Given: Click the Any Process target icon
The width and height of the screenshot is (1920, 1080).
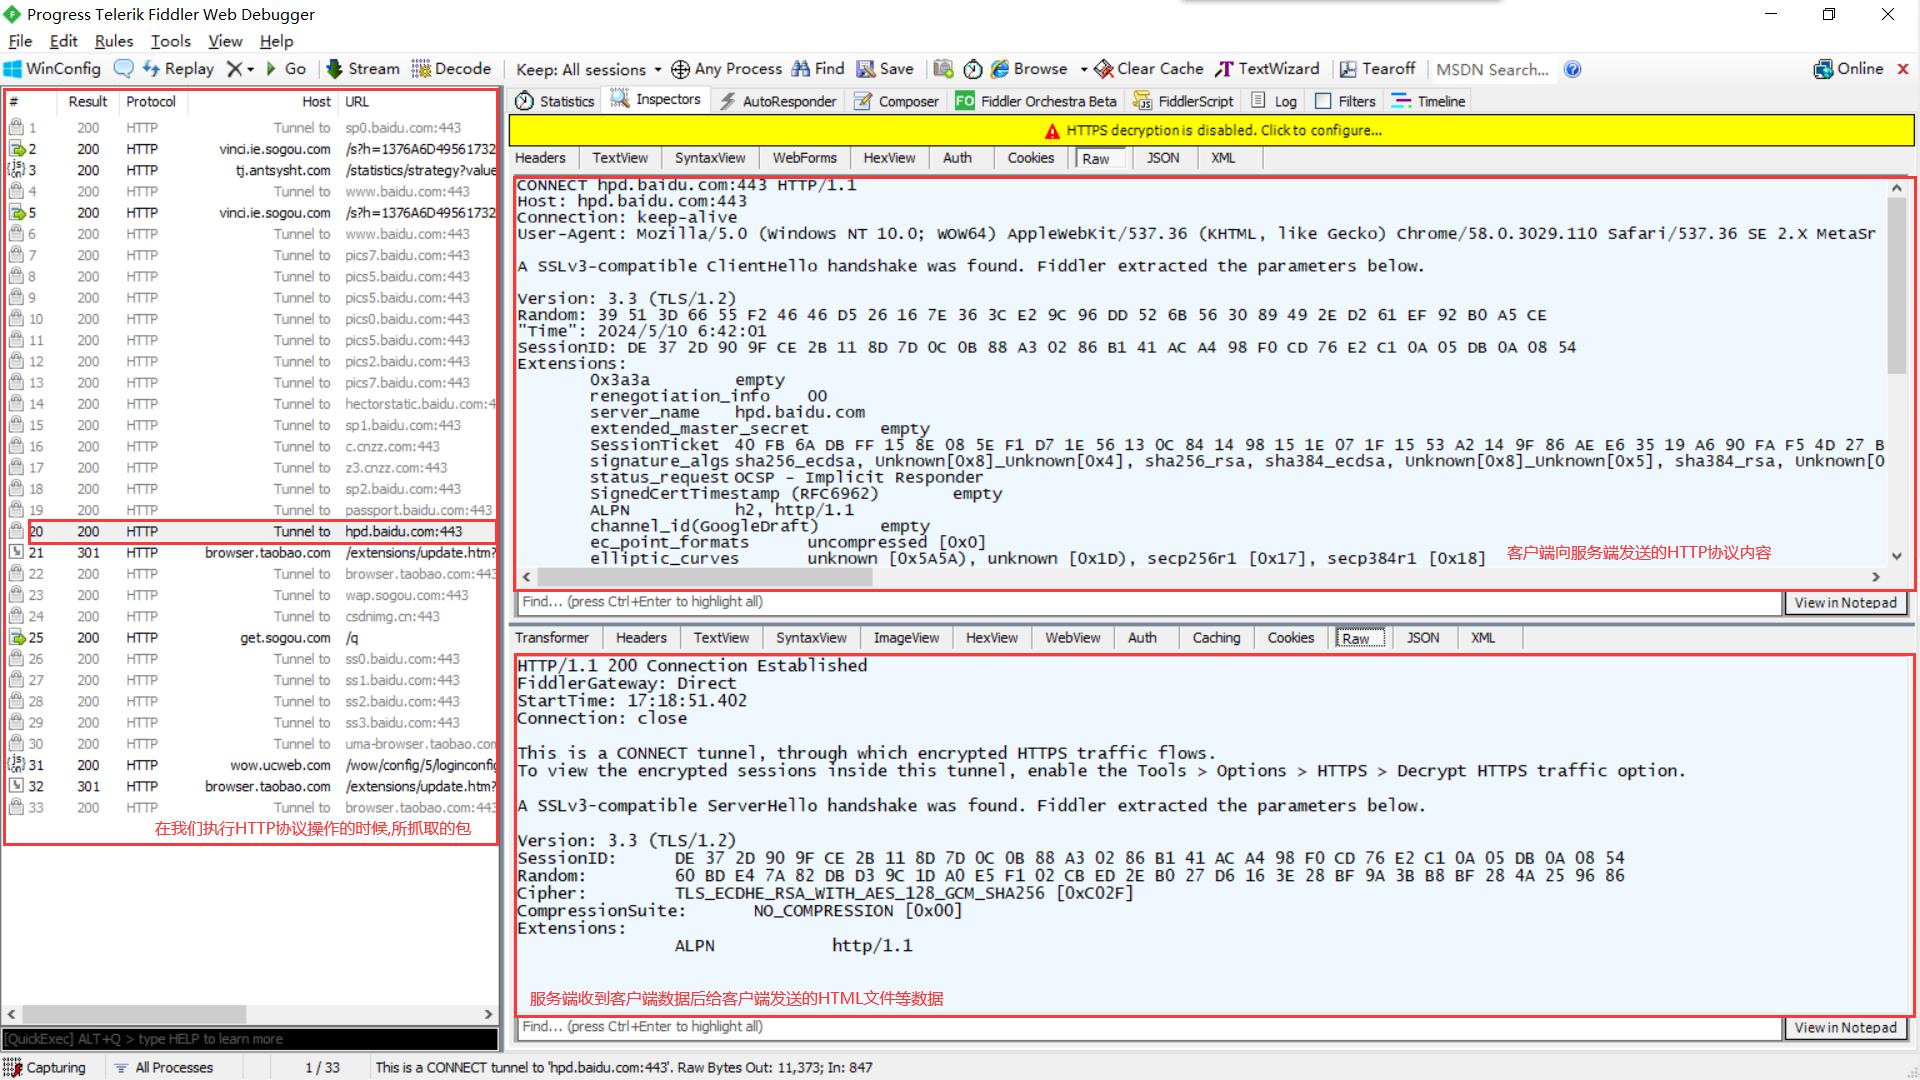Looking at the screenshot, I should coord(680,69).
